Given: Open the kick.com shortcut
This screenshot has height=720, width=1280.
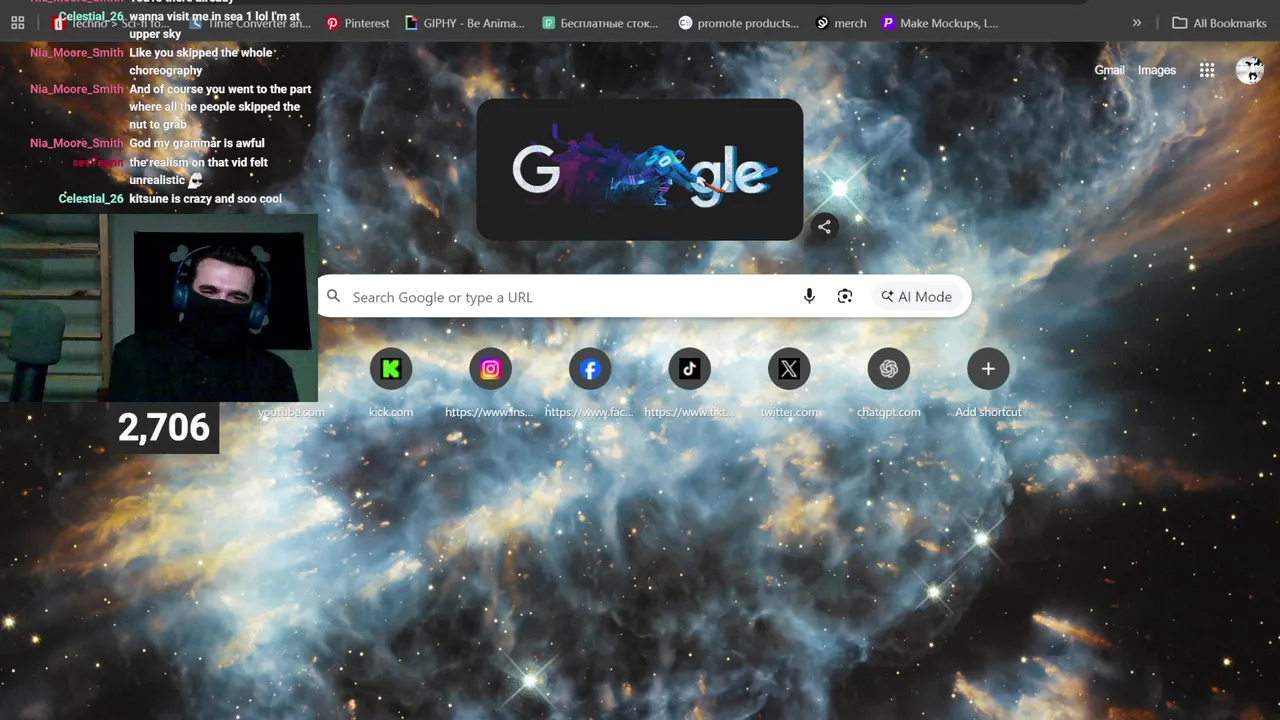Looking at the screenshot, I should (391, 370).
